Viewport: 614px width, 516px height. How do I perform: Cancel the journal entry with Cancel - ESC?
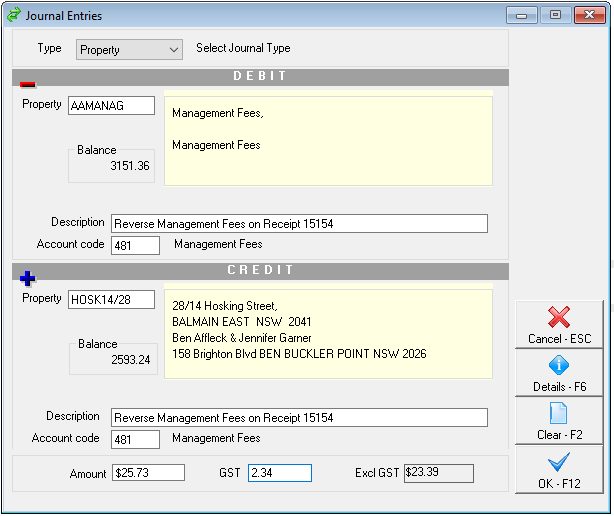click(x=559, y=325)
